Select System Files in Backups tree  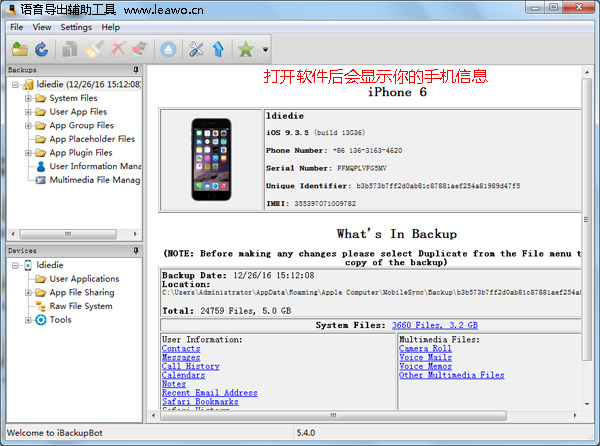[x=73, y=98]
